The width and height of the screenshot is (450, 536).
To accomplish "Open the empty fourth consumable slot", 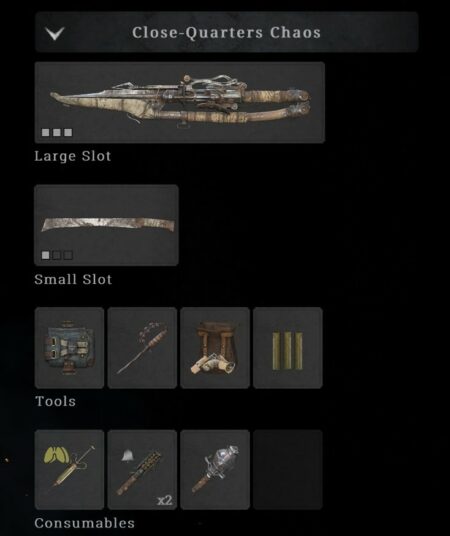I will point(288,470).
